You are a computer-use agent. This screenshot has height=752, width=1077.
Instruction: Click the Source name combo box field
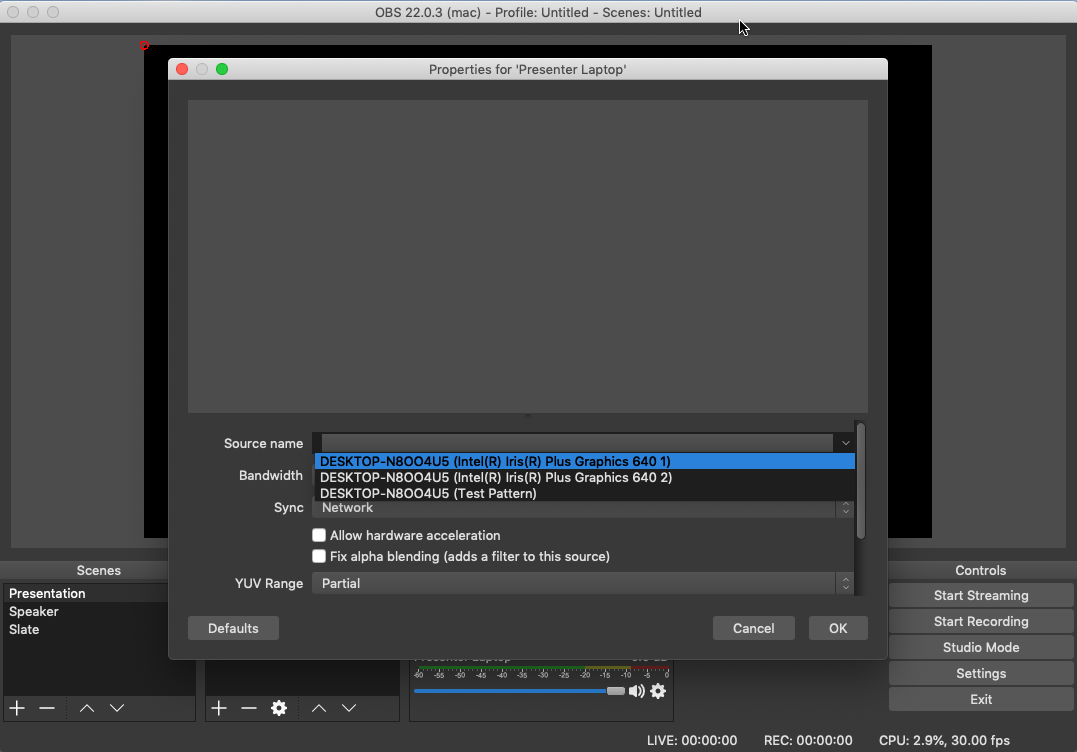582,443
